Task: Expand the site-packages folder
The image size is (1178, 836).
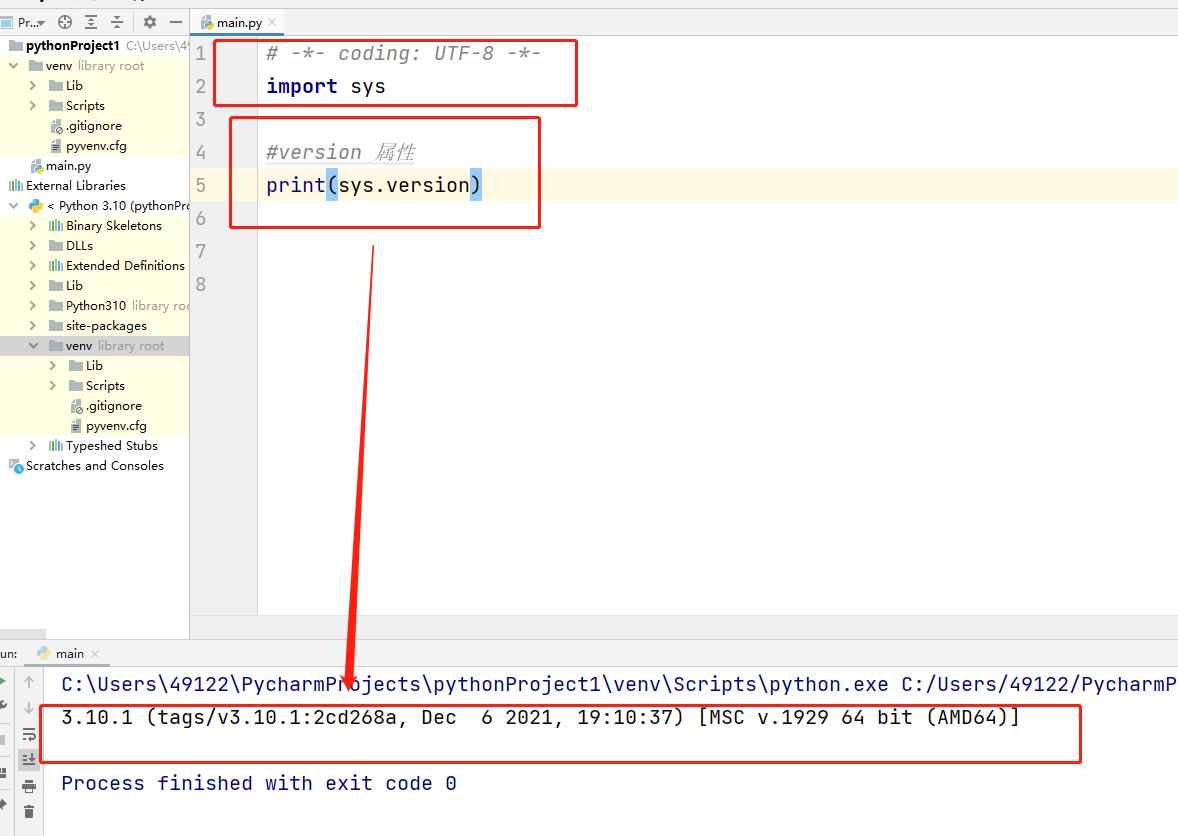Action: point(32,326)
